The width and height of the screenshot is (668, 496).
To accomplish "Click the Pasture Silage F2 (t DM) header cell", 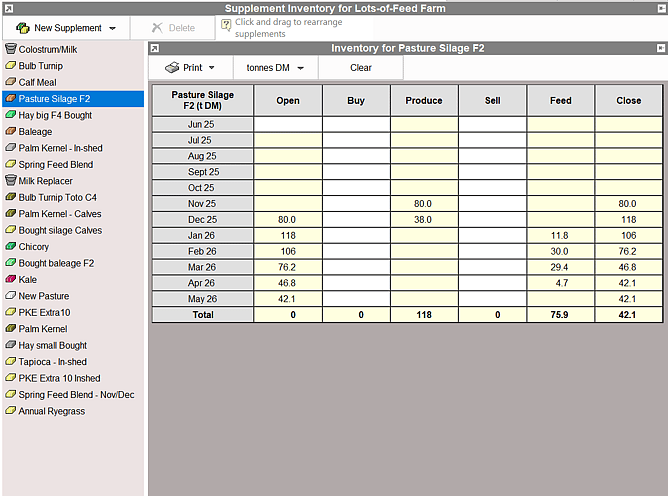I will [202, 101].
